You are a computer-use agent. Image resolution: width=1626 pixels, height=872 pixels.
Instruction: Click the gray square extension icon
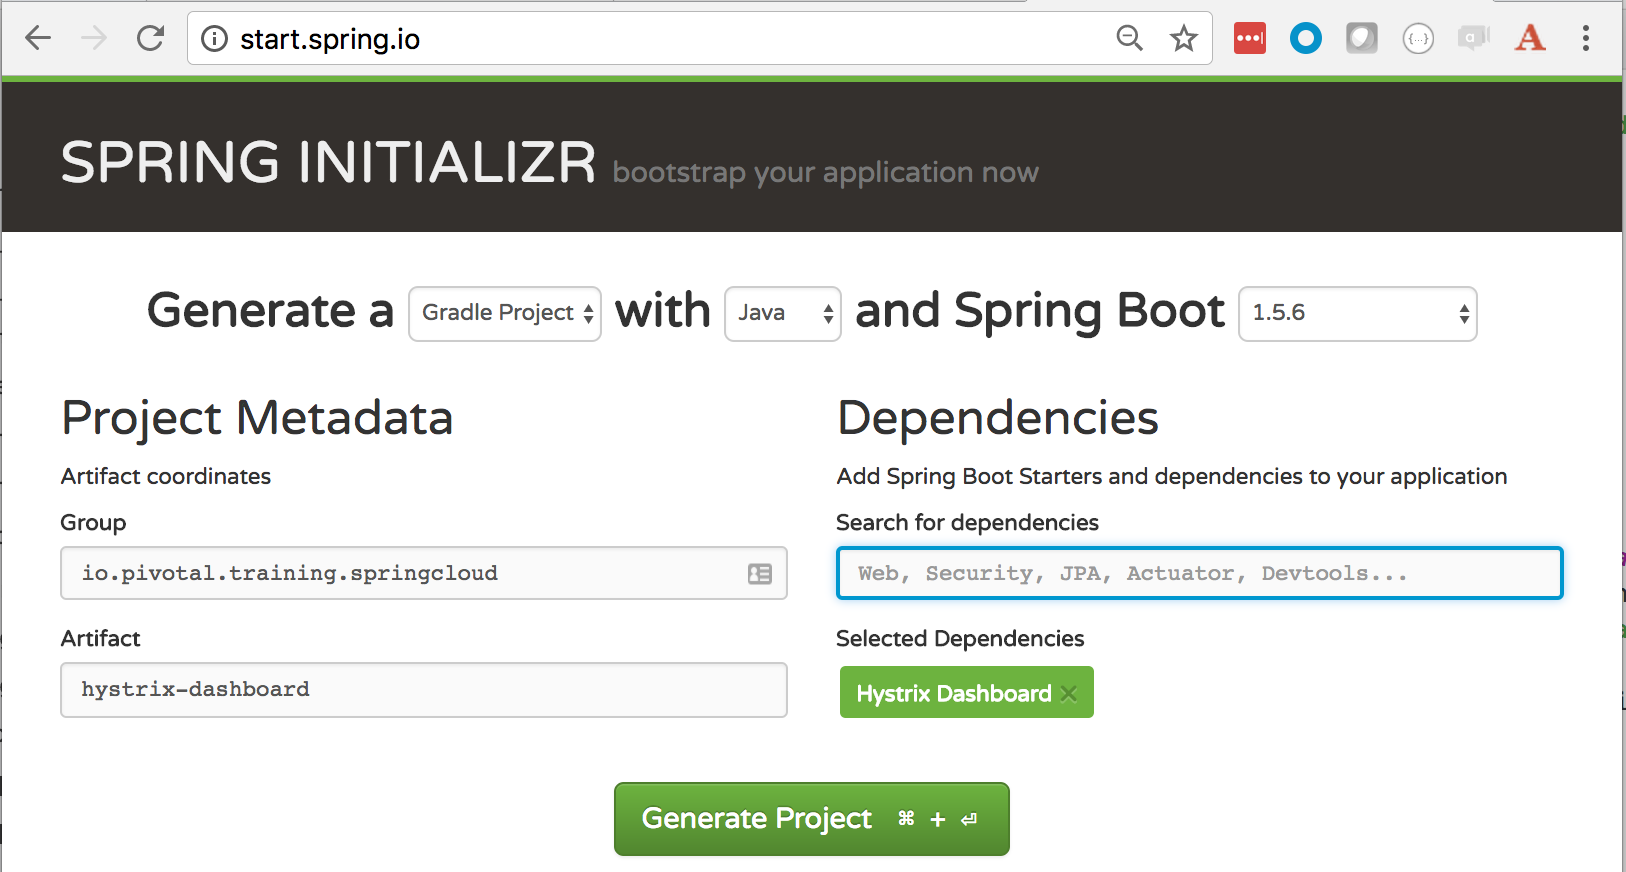point(1362,39)
